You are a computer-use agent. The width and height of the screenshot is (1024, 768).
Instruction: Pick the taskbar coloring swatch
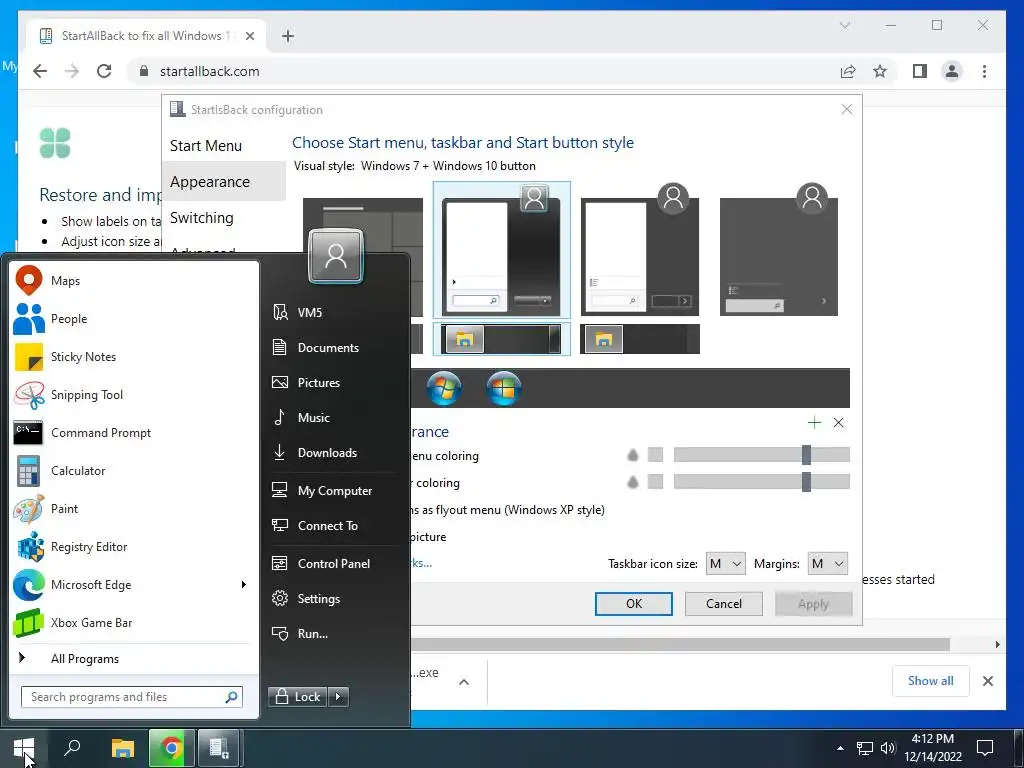point(655,482)
